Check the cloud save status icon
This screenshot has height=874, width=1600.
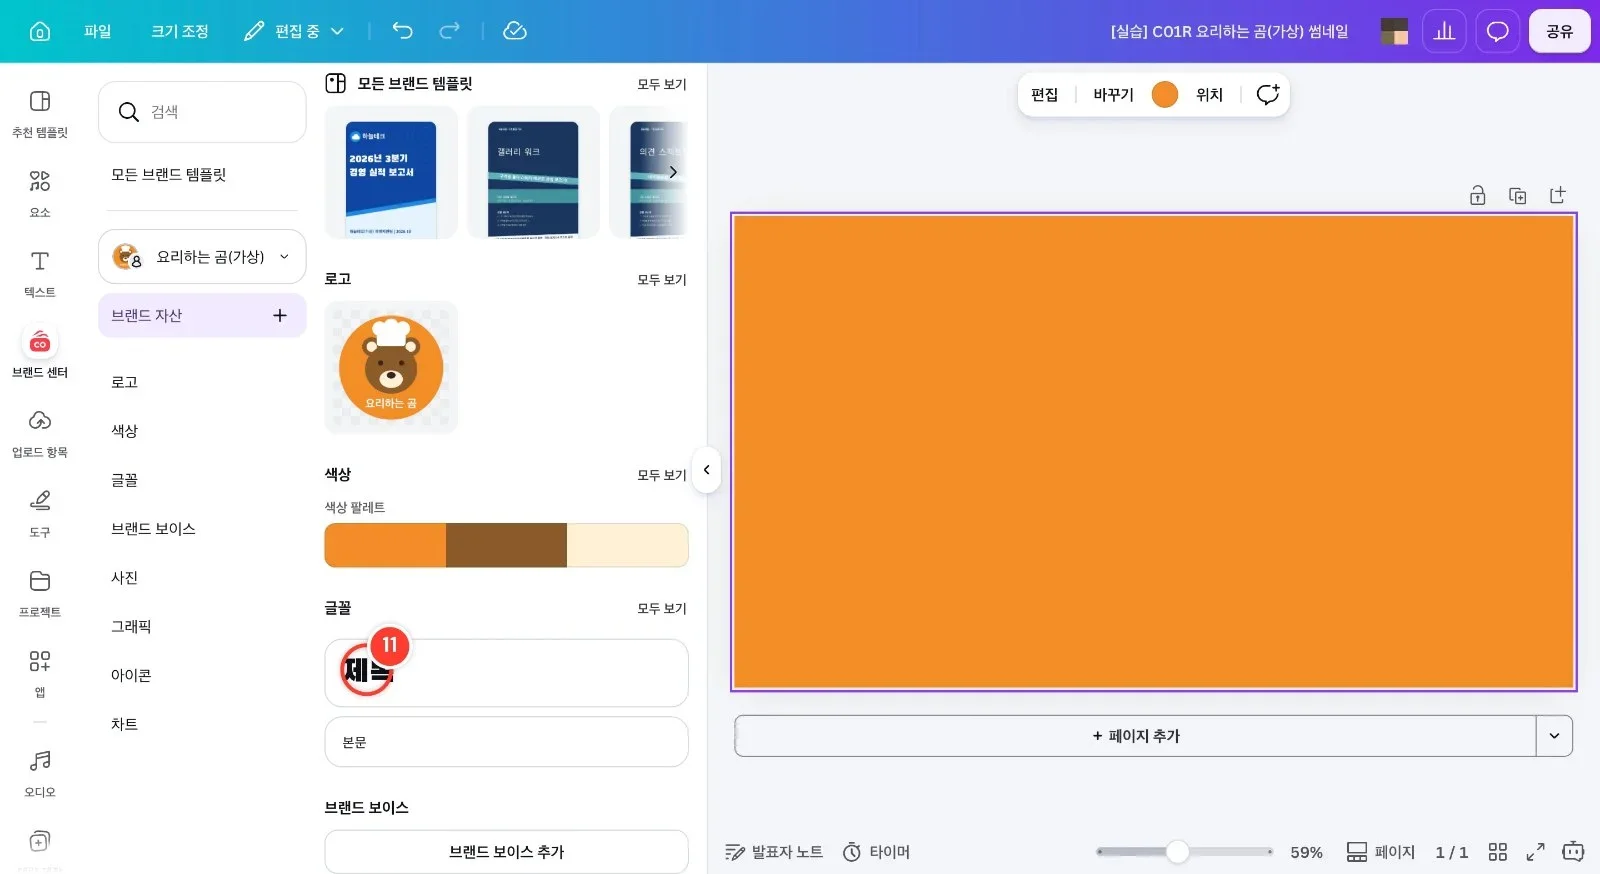515,31
